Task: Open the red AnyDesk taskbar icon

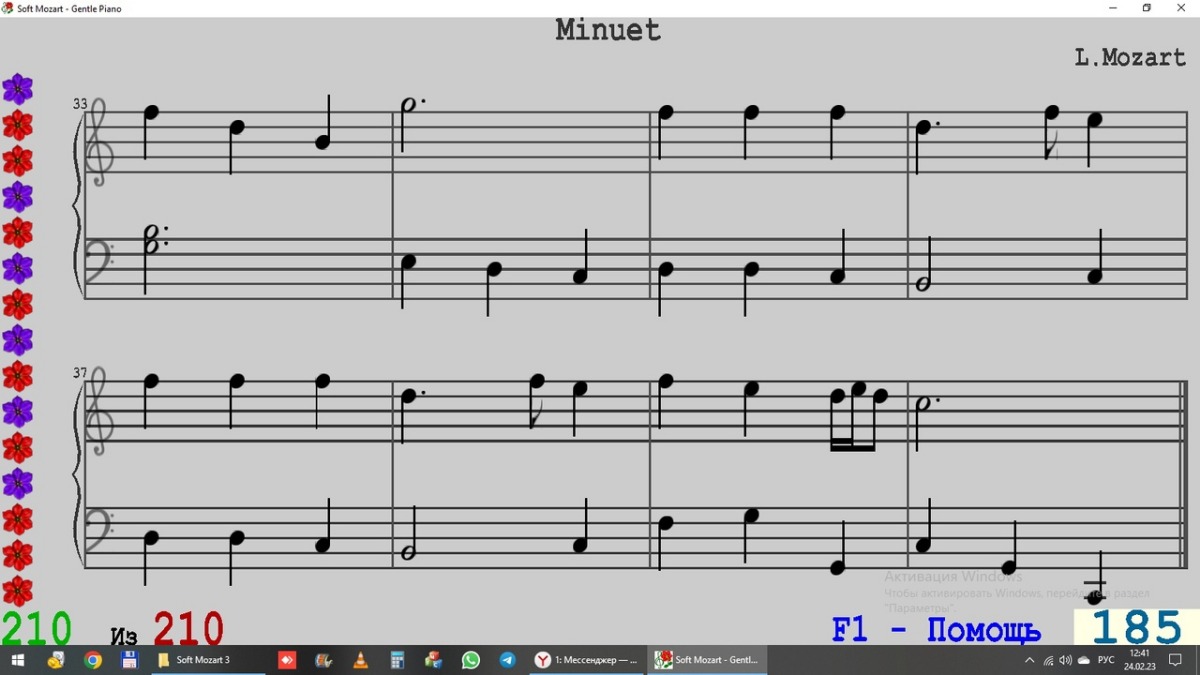Action: tap(287, 660)
